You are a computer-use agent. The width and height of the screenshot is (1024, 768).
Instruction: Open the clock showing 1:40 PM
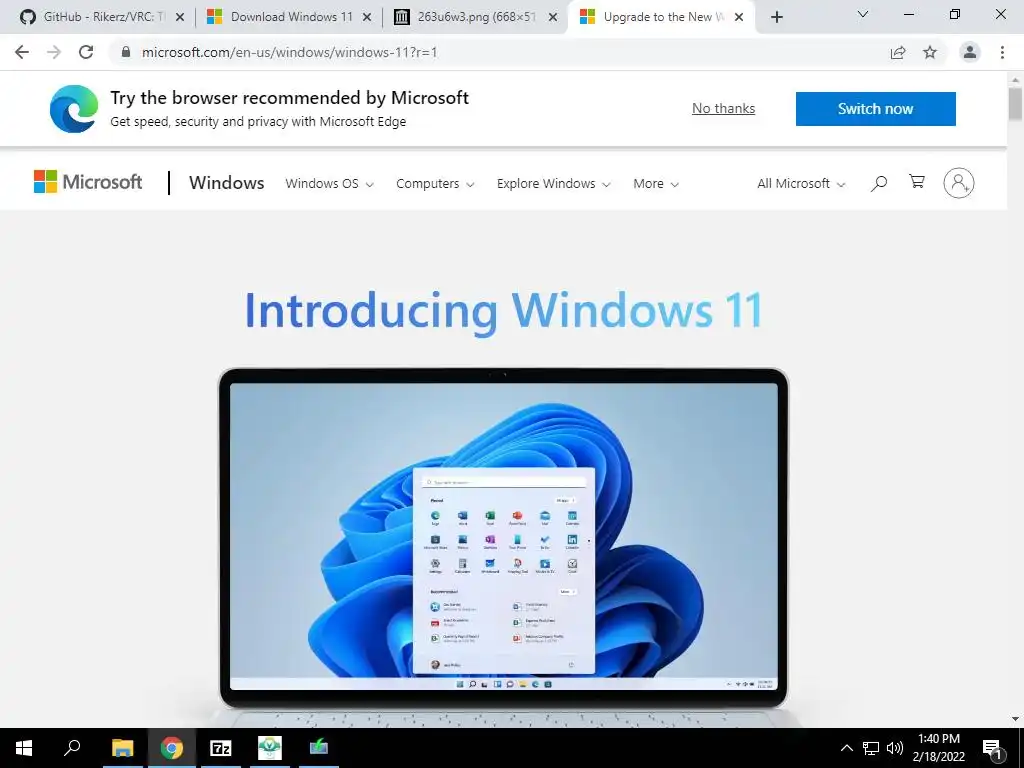938,748
